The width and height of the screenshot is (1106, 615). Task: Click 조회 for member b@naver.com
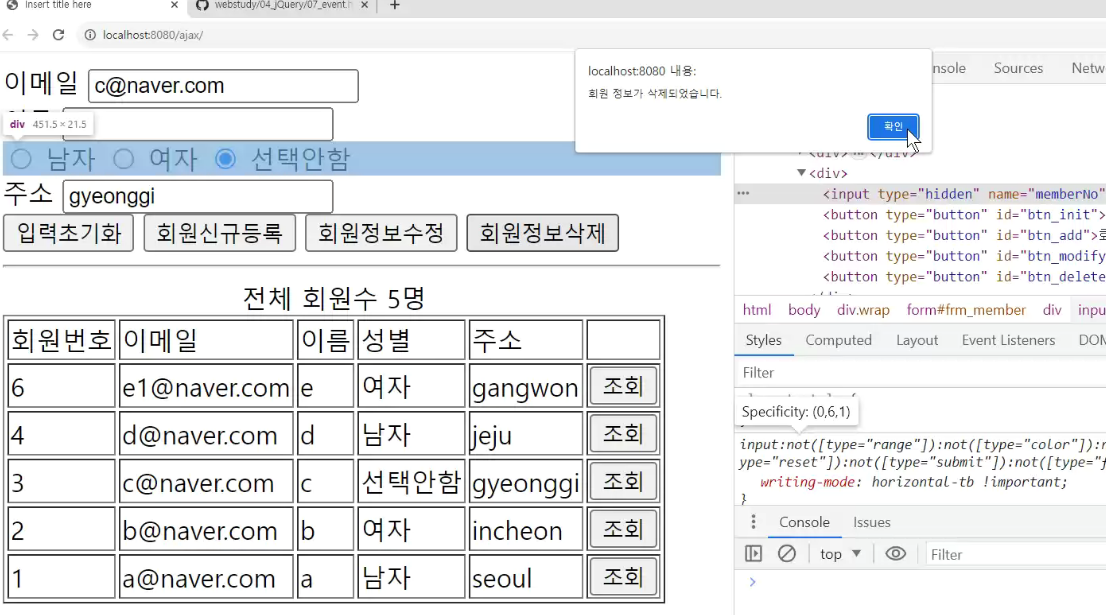pyautogui.click(x=623, y=529)
